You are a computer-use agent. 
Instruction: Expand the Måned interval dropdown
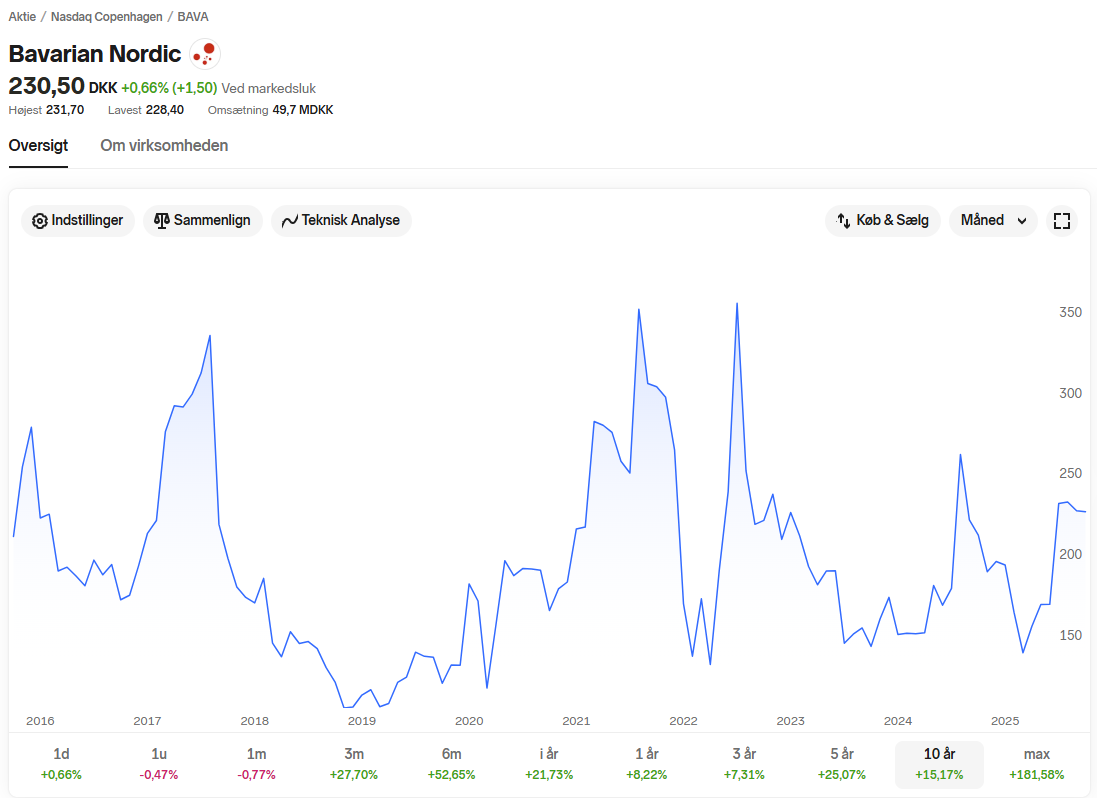[x=993, y=220]
